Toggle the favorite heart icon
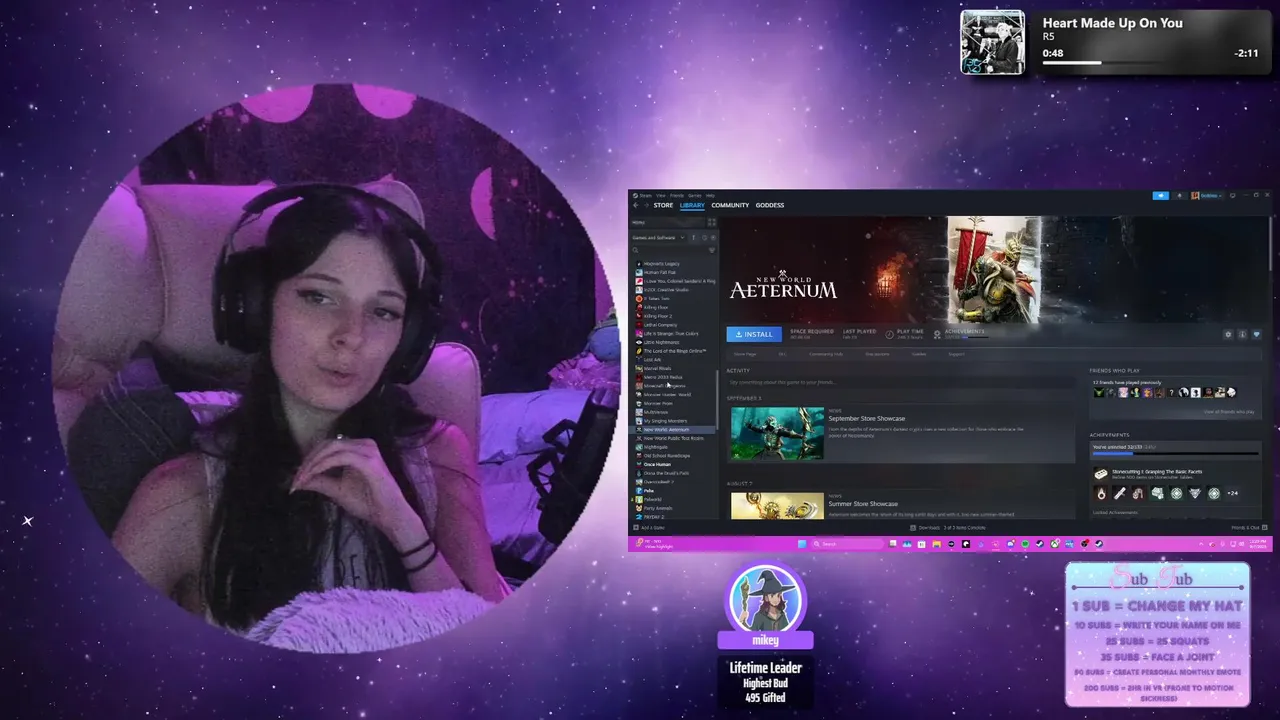 coord(1257,334)
